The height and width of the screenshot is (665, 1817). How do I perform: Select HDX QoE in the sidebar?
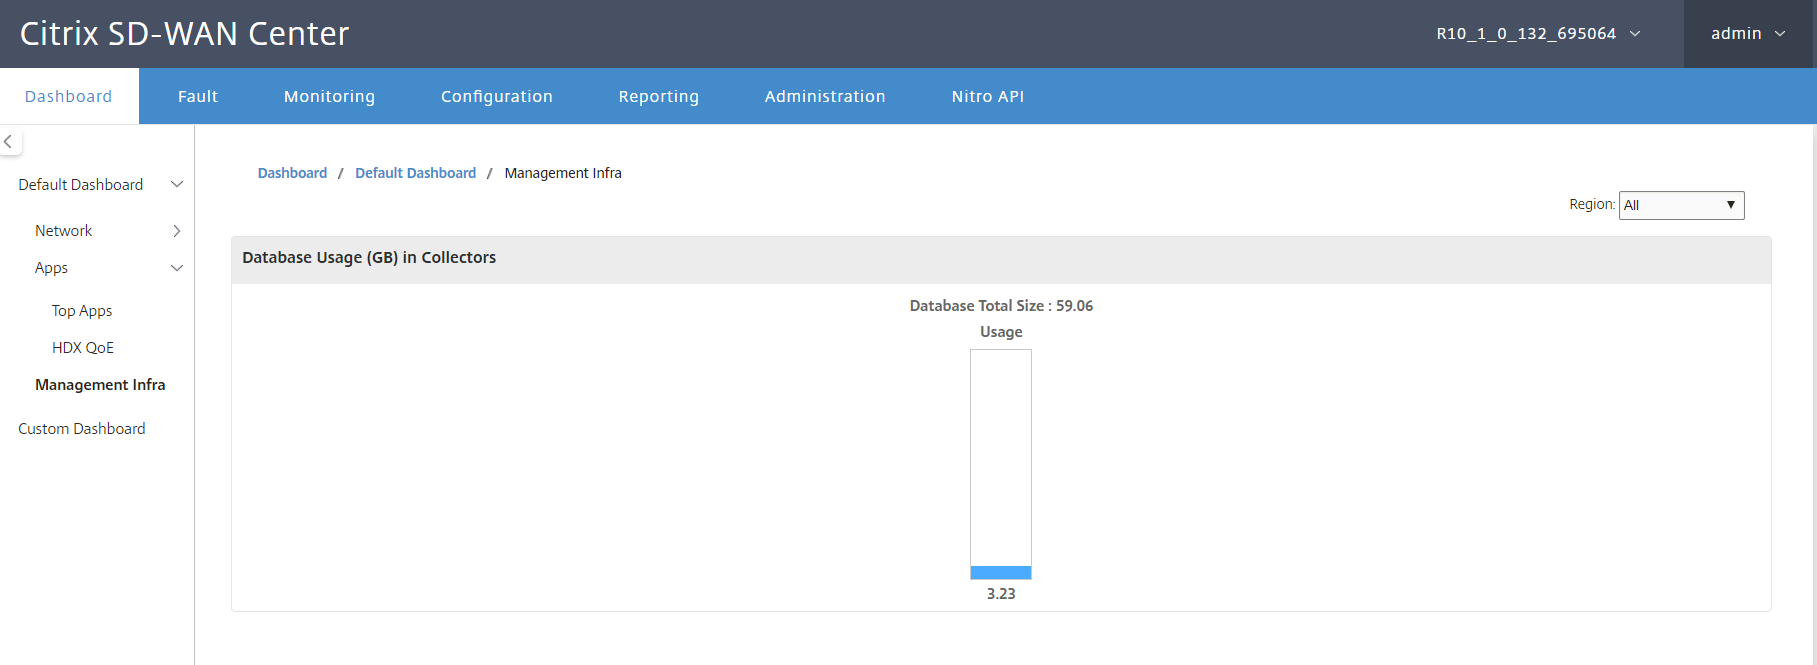tap(83, 348)
